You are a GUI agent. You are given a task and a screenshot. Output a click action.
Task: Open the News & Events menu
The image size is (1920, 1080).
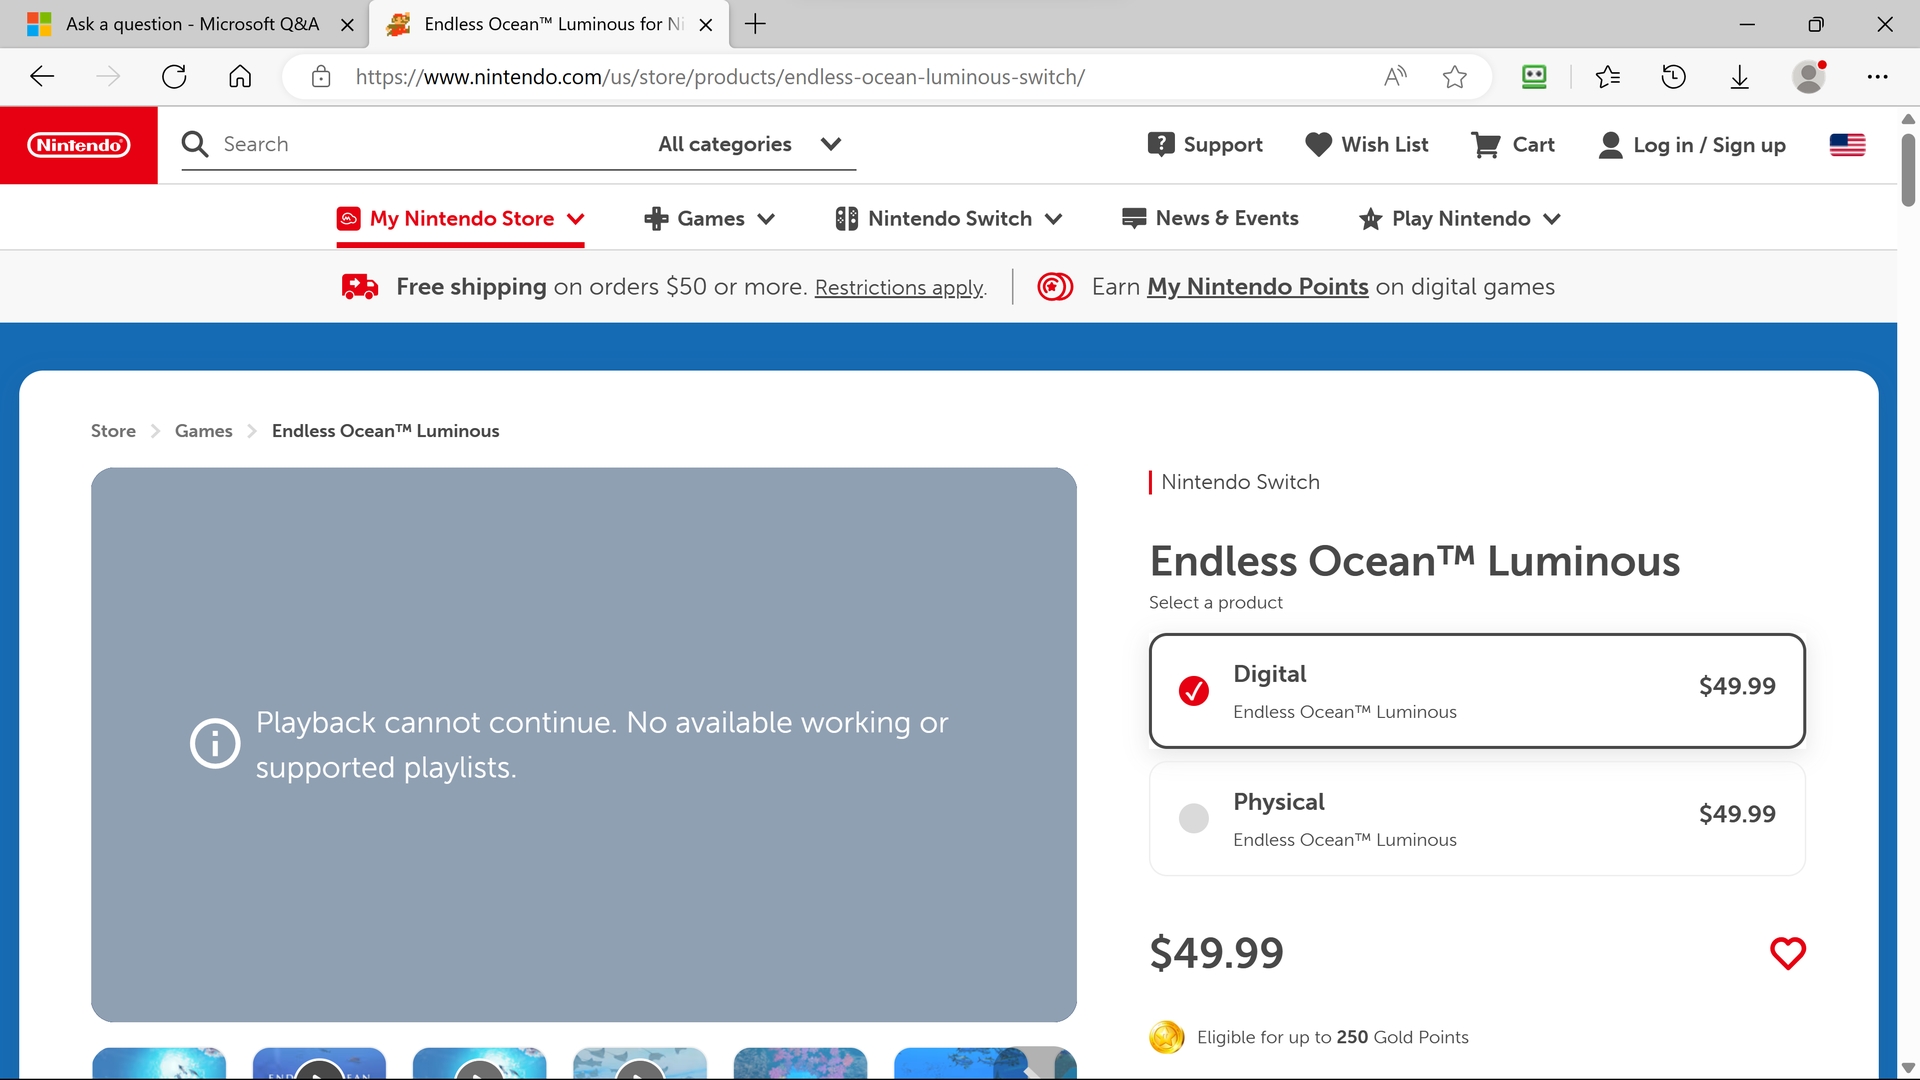[1213, 220]
